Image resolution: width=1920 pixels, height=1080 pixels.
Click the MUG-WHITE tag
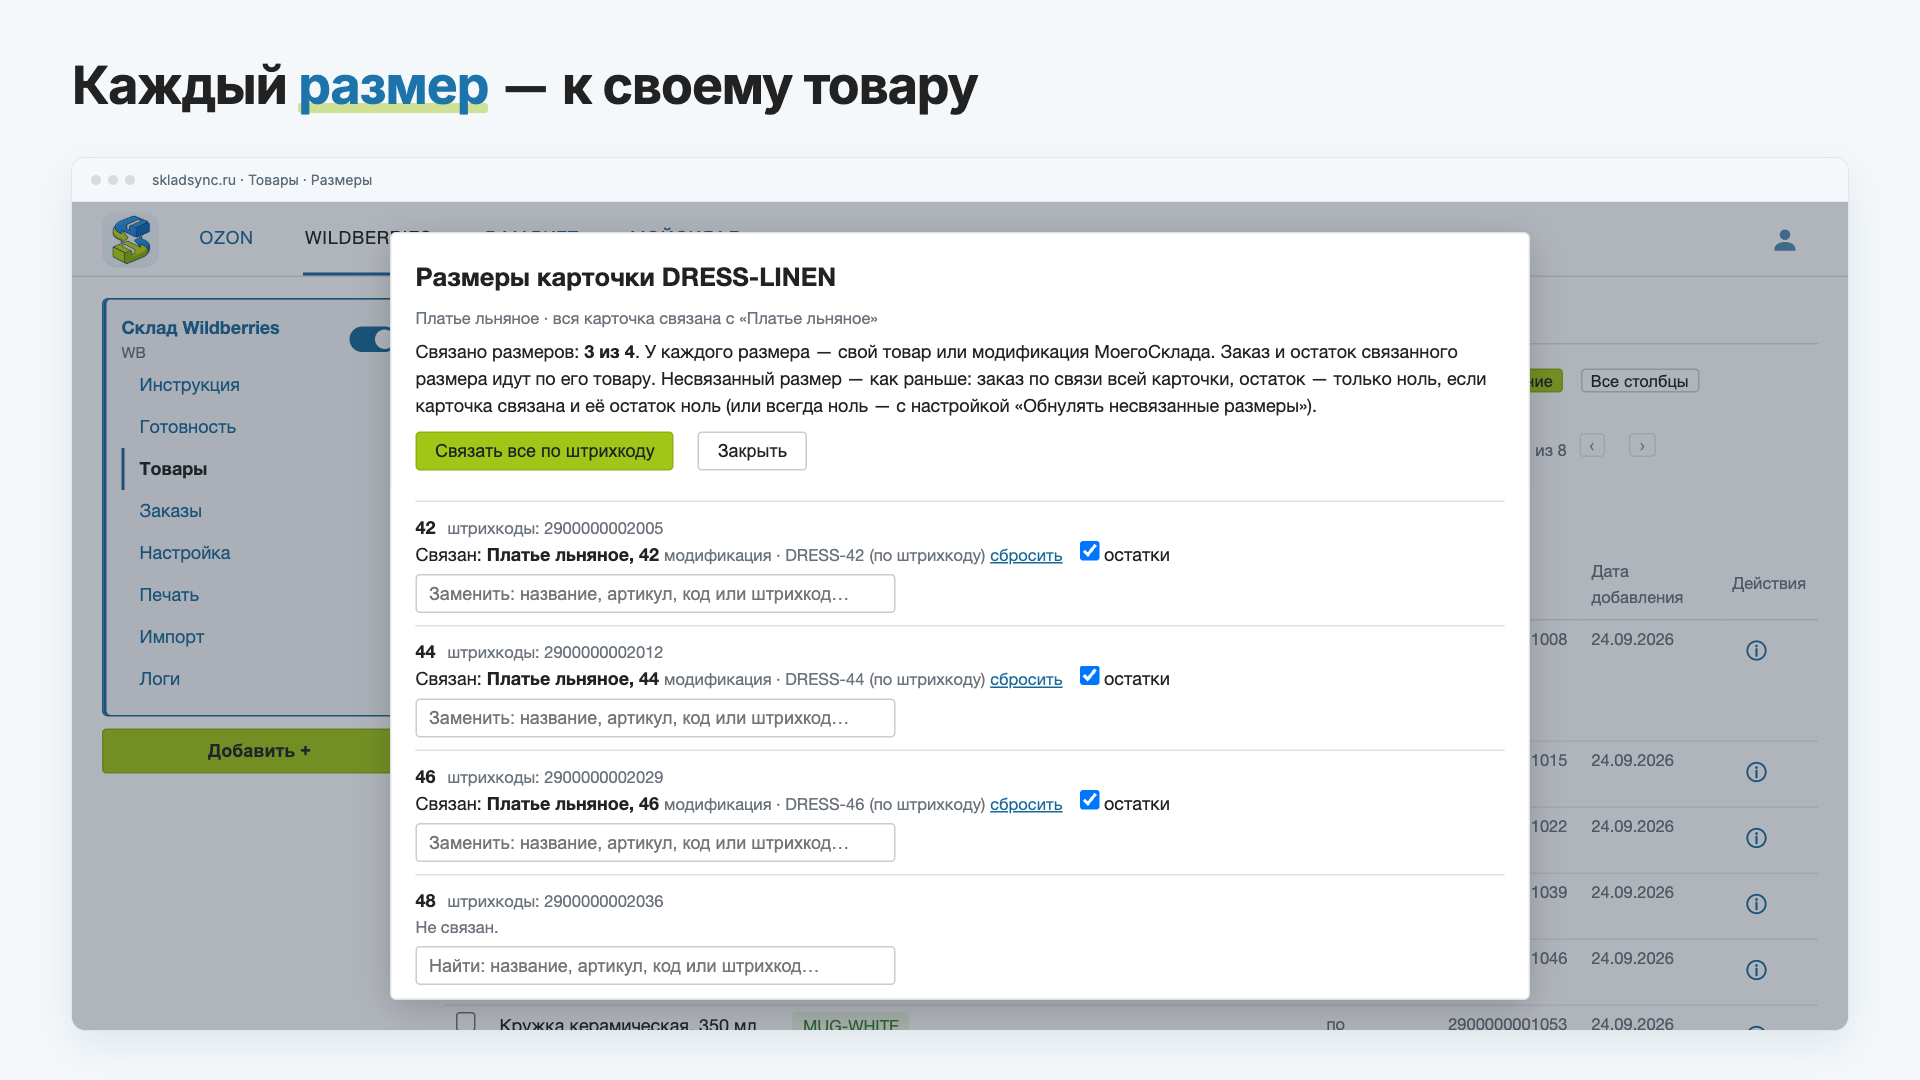click(850, 1022)
